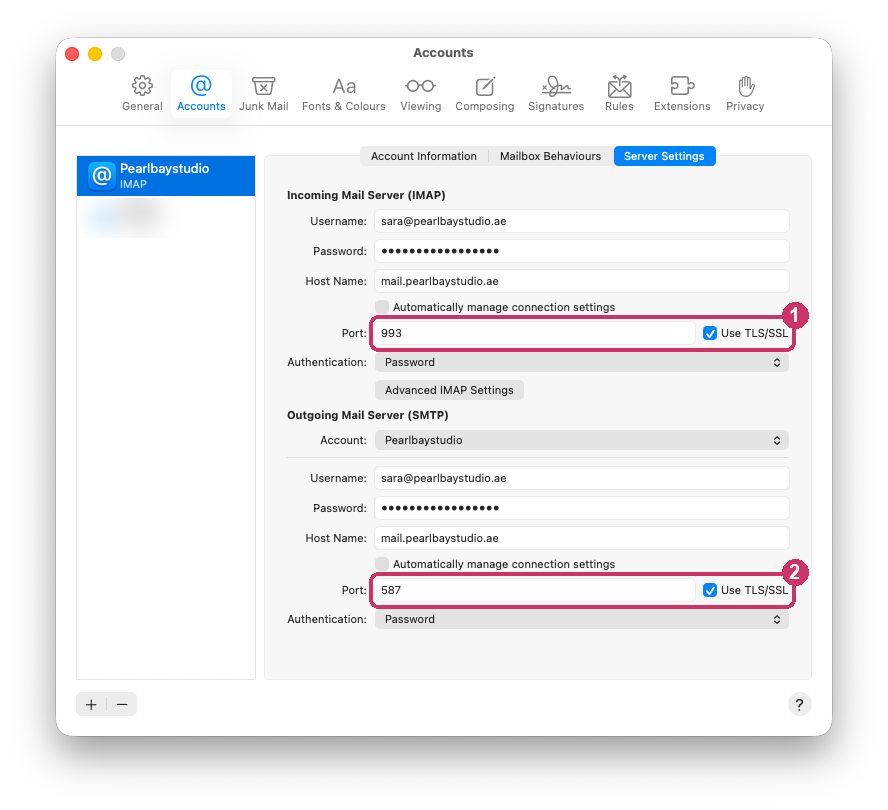The width and height of the screenshot is (888, 810).
Task: Edit the outgoing Host Name field
Action: pyautogui.click(x=581, y=539)
